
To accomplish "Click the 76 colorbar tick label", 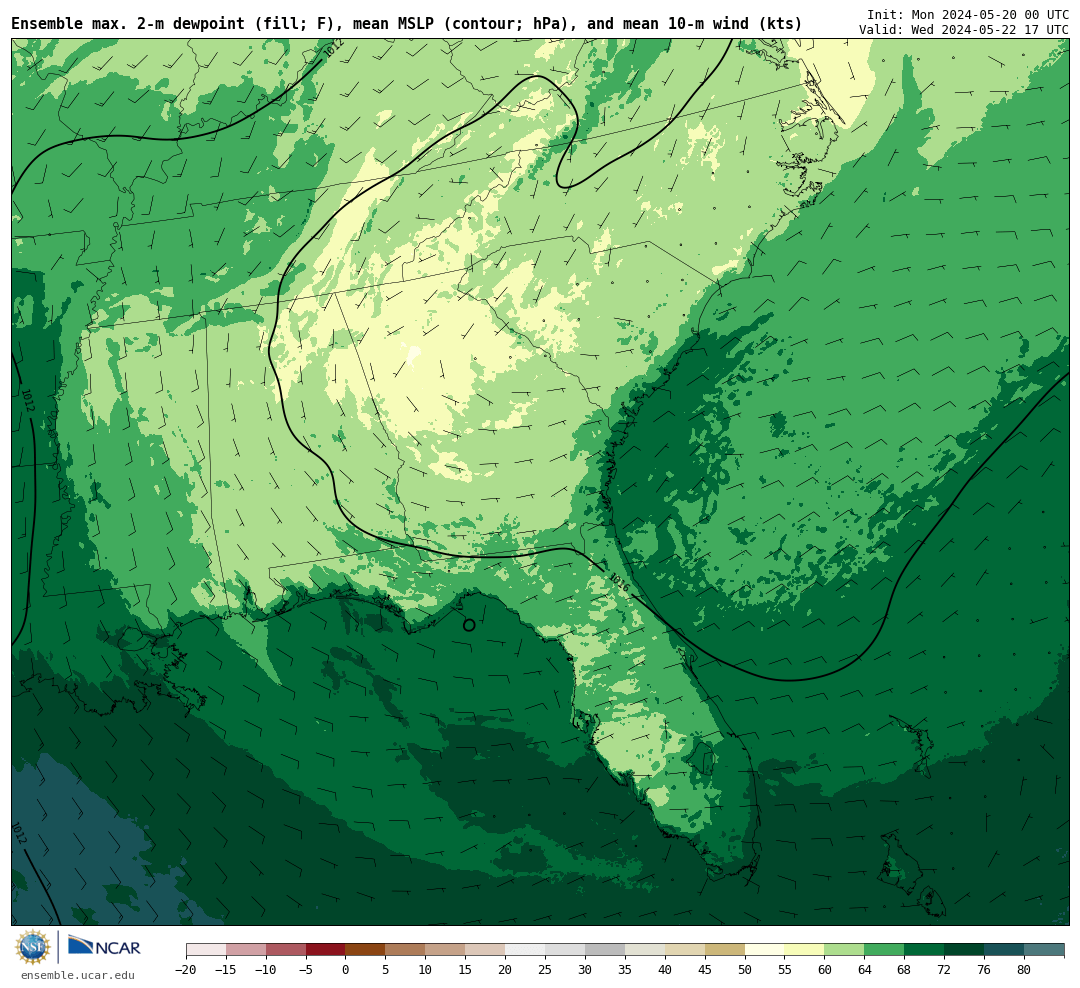I will click(985, 970).
